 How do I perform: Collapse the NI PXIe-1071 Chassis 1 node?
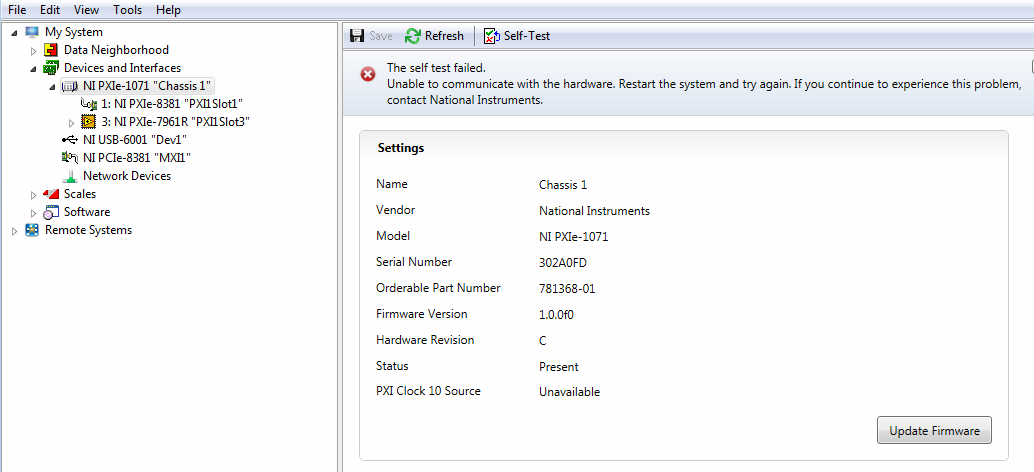pos(53,86)
